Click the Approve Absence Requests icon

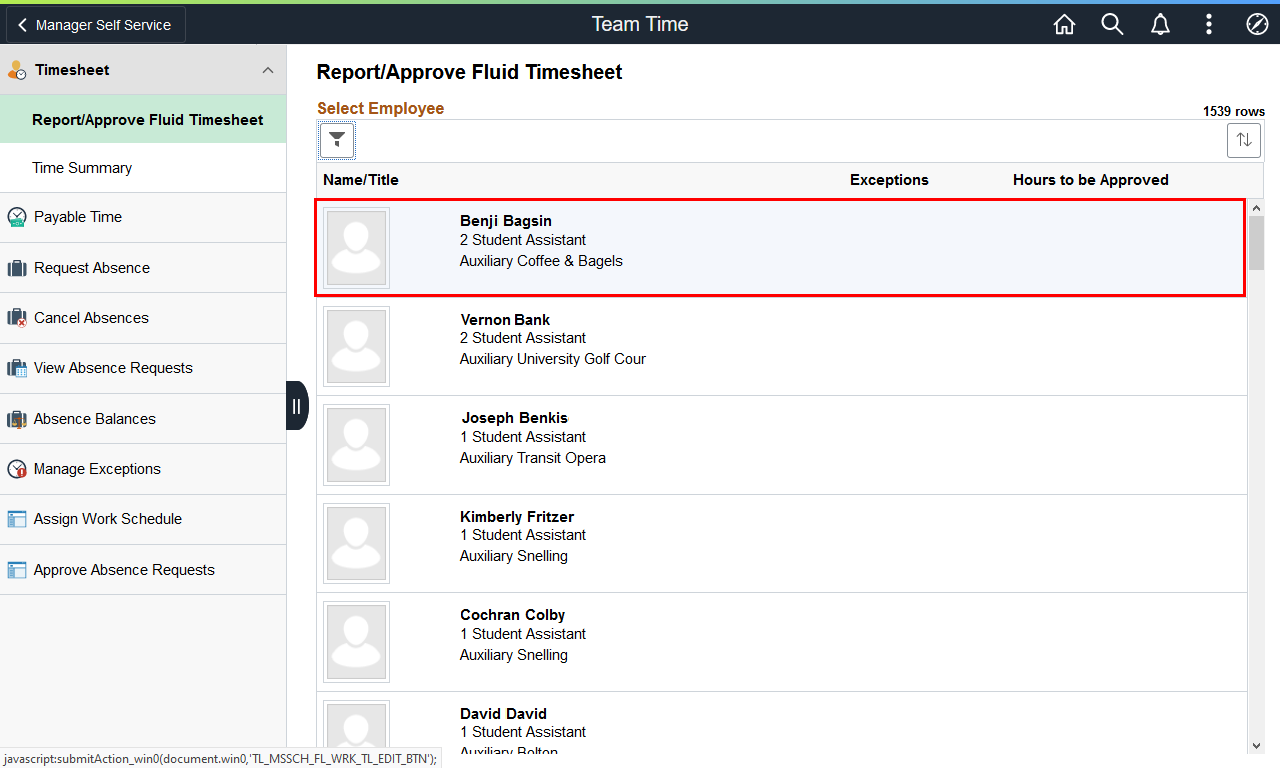point(17,570)
